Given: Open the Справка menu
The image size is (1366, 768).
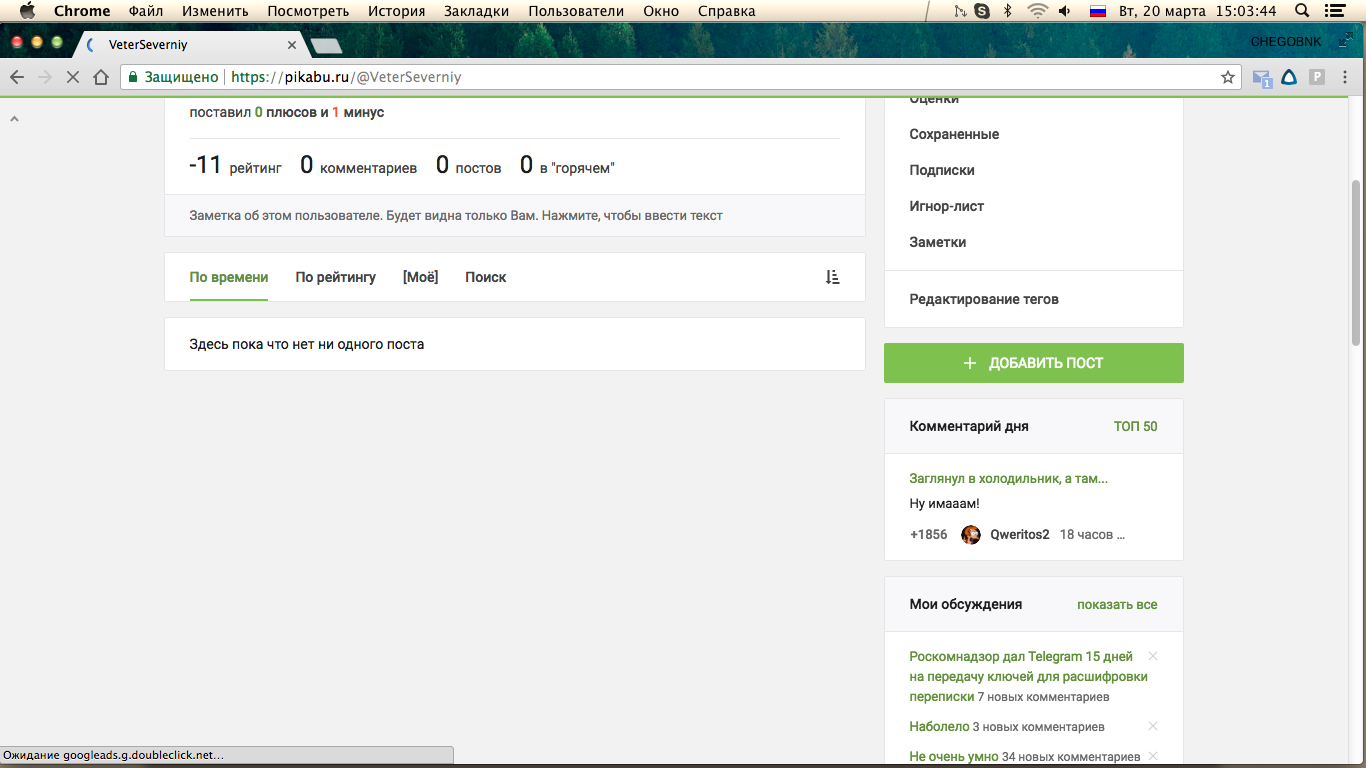Looking at the screenshot, I should pyautogui.click(x=726, y=11).
